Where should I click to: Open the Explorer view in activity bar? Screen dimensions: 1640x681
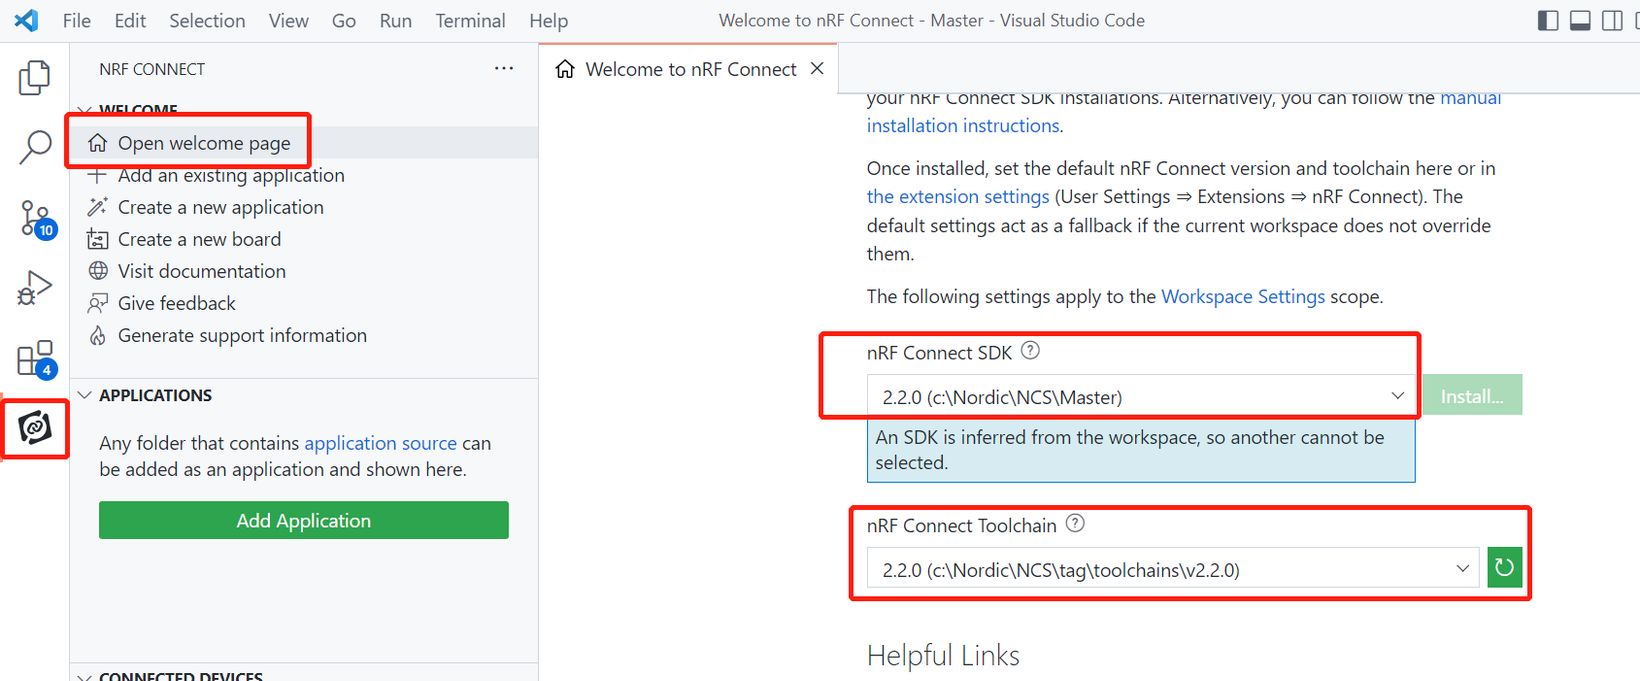coord(34,77)
